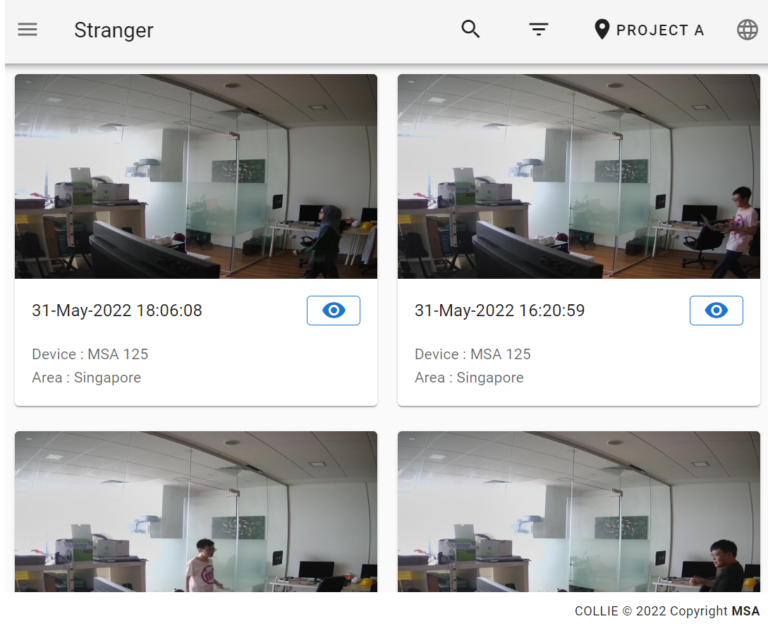Click Area : Singapore on 16:20:59 card
The height and width of the screenshot is (626, 768).
(x=469, y=378)
